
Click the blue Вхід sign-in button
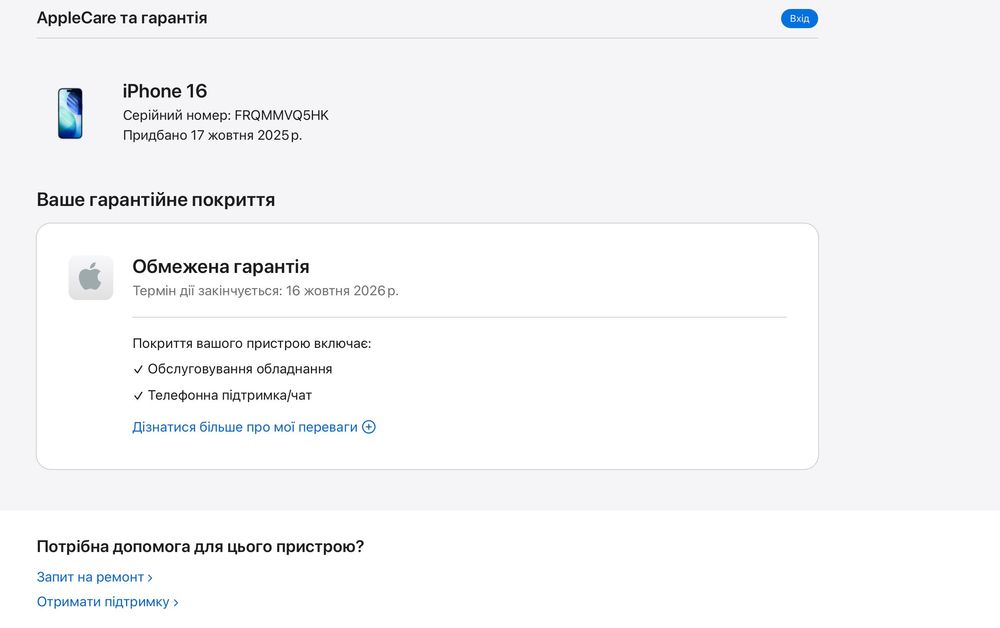(799, 18)
